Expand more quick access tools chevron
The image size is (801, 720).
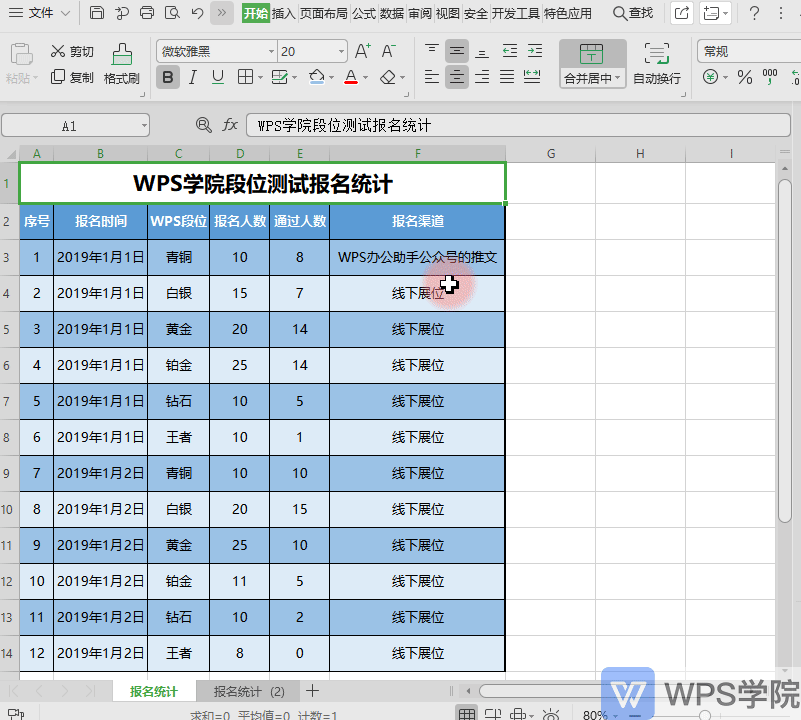click(x=222, y=13)
